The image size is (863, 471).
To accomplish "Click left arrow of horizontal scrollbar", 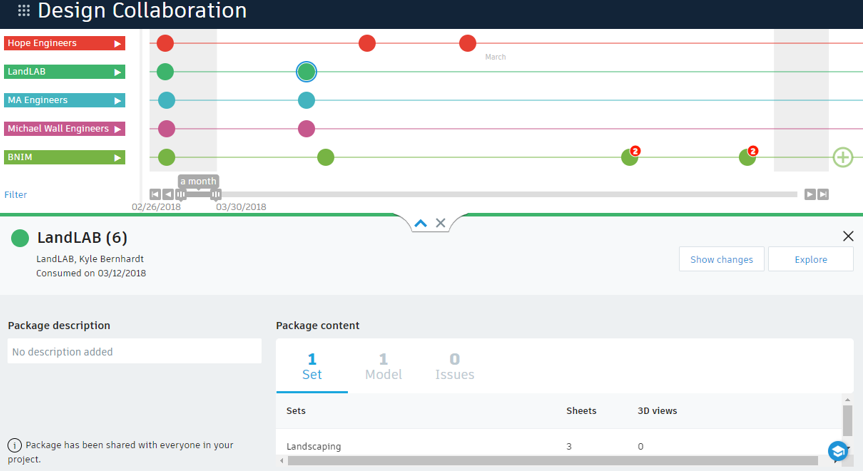I will tap(282, 461).
